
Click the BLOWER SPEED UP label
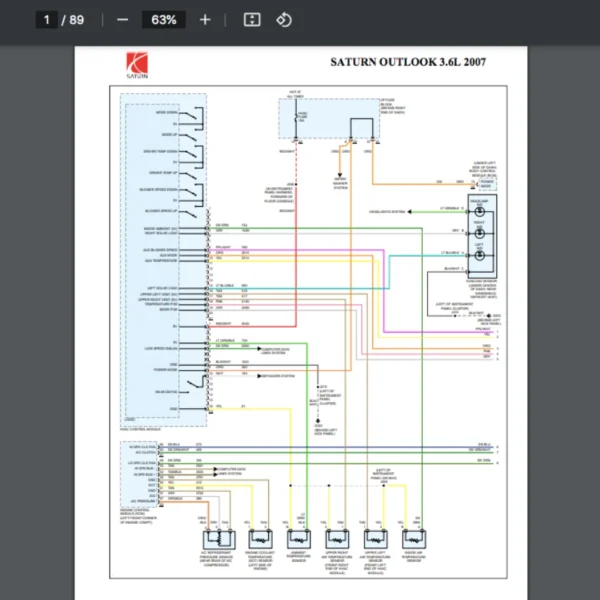click(161, 211)
